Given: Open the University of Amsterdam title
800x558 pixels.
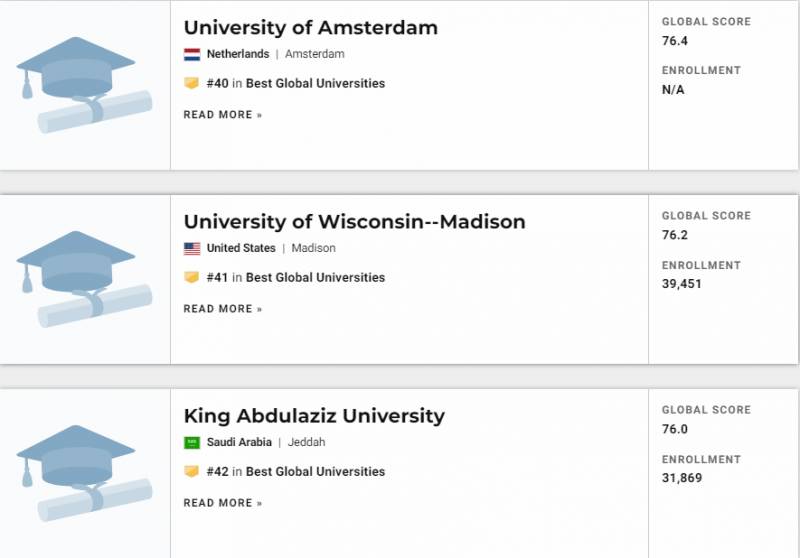Looking at the screenshot, I should pos(310,28).
